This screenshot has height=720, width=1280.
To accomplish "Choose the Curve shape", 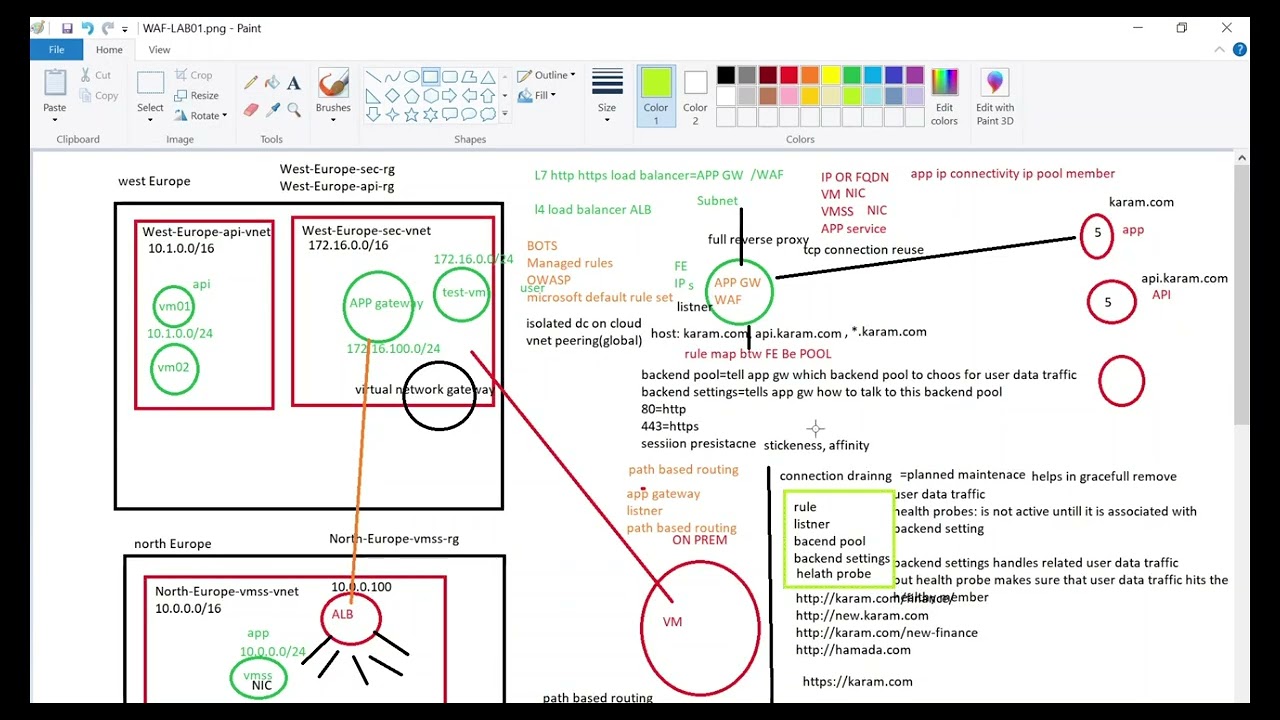I will [393, 77].
